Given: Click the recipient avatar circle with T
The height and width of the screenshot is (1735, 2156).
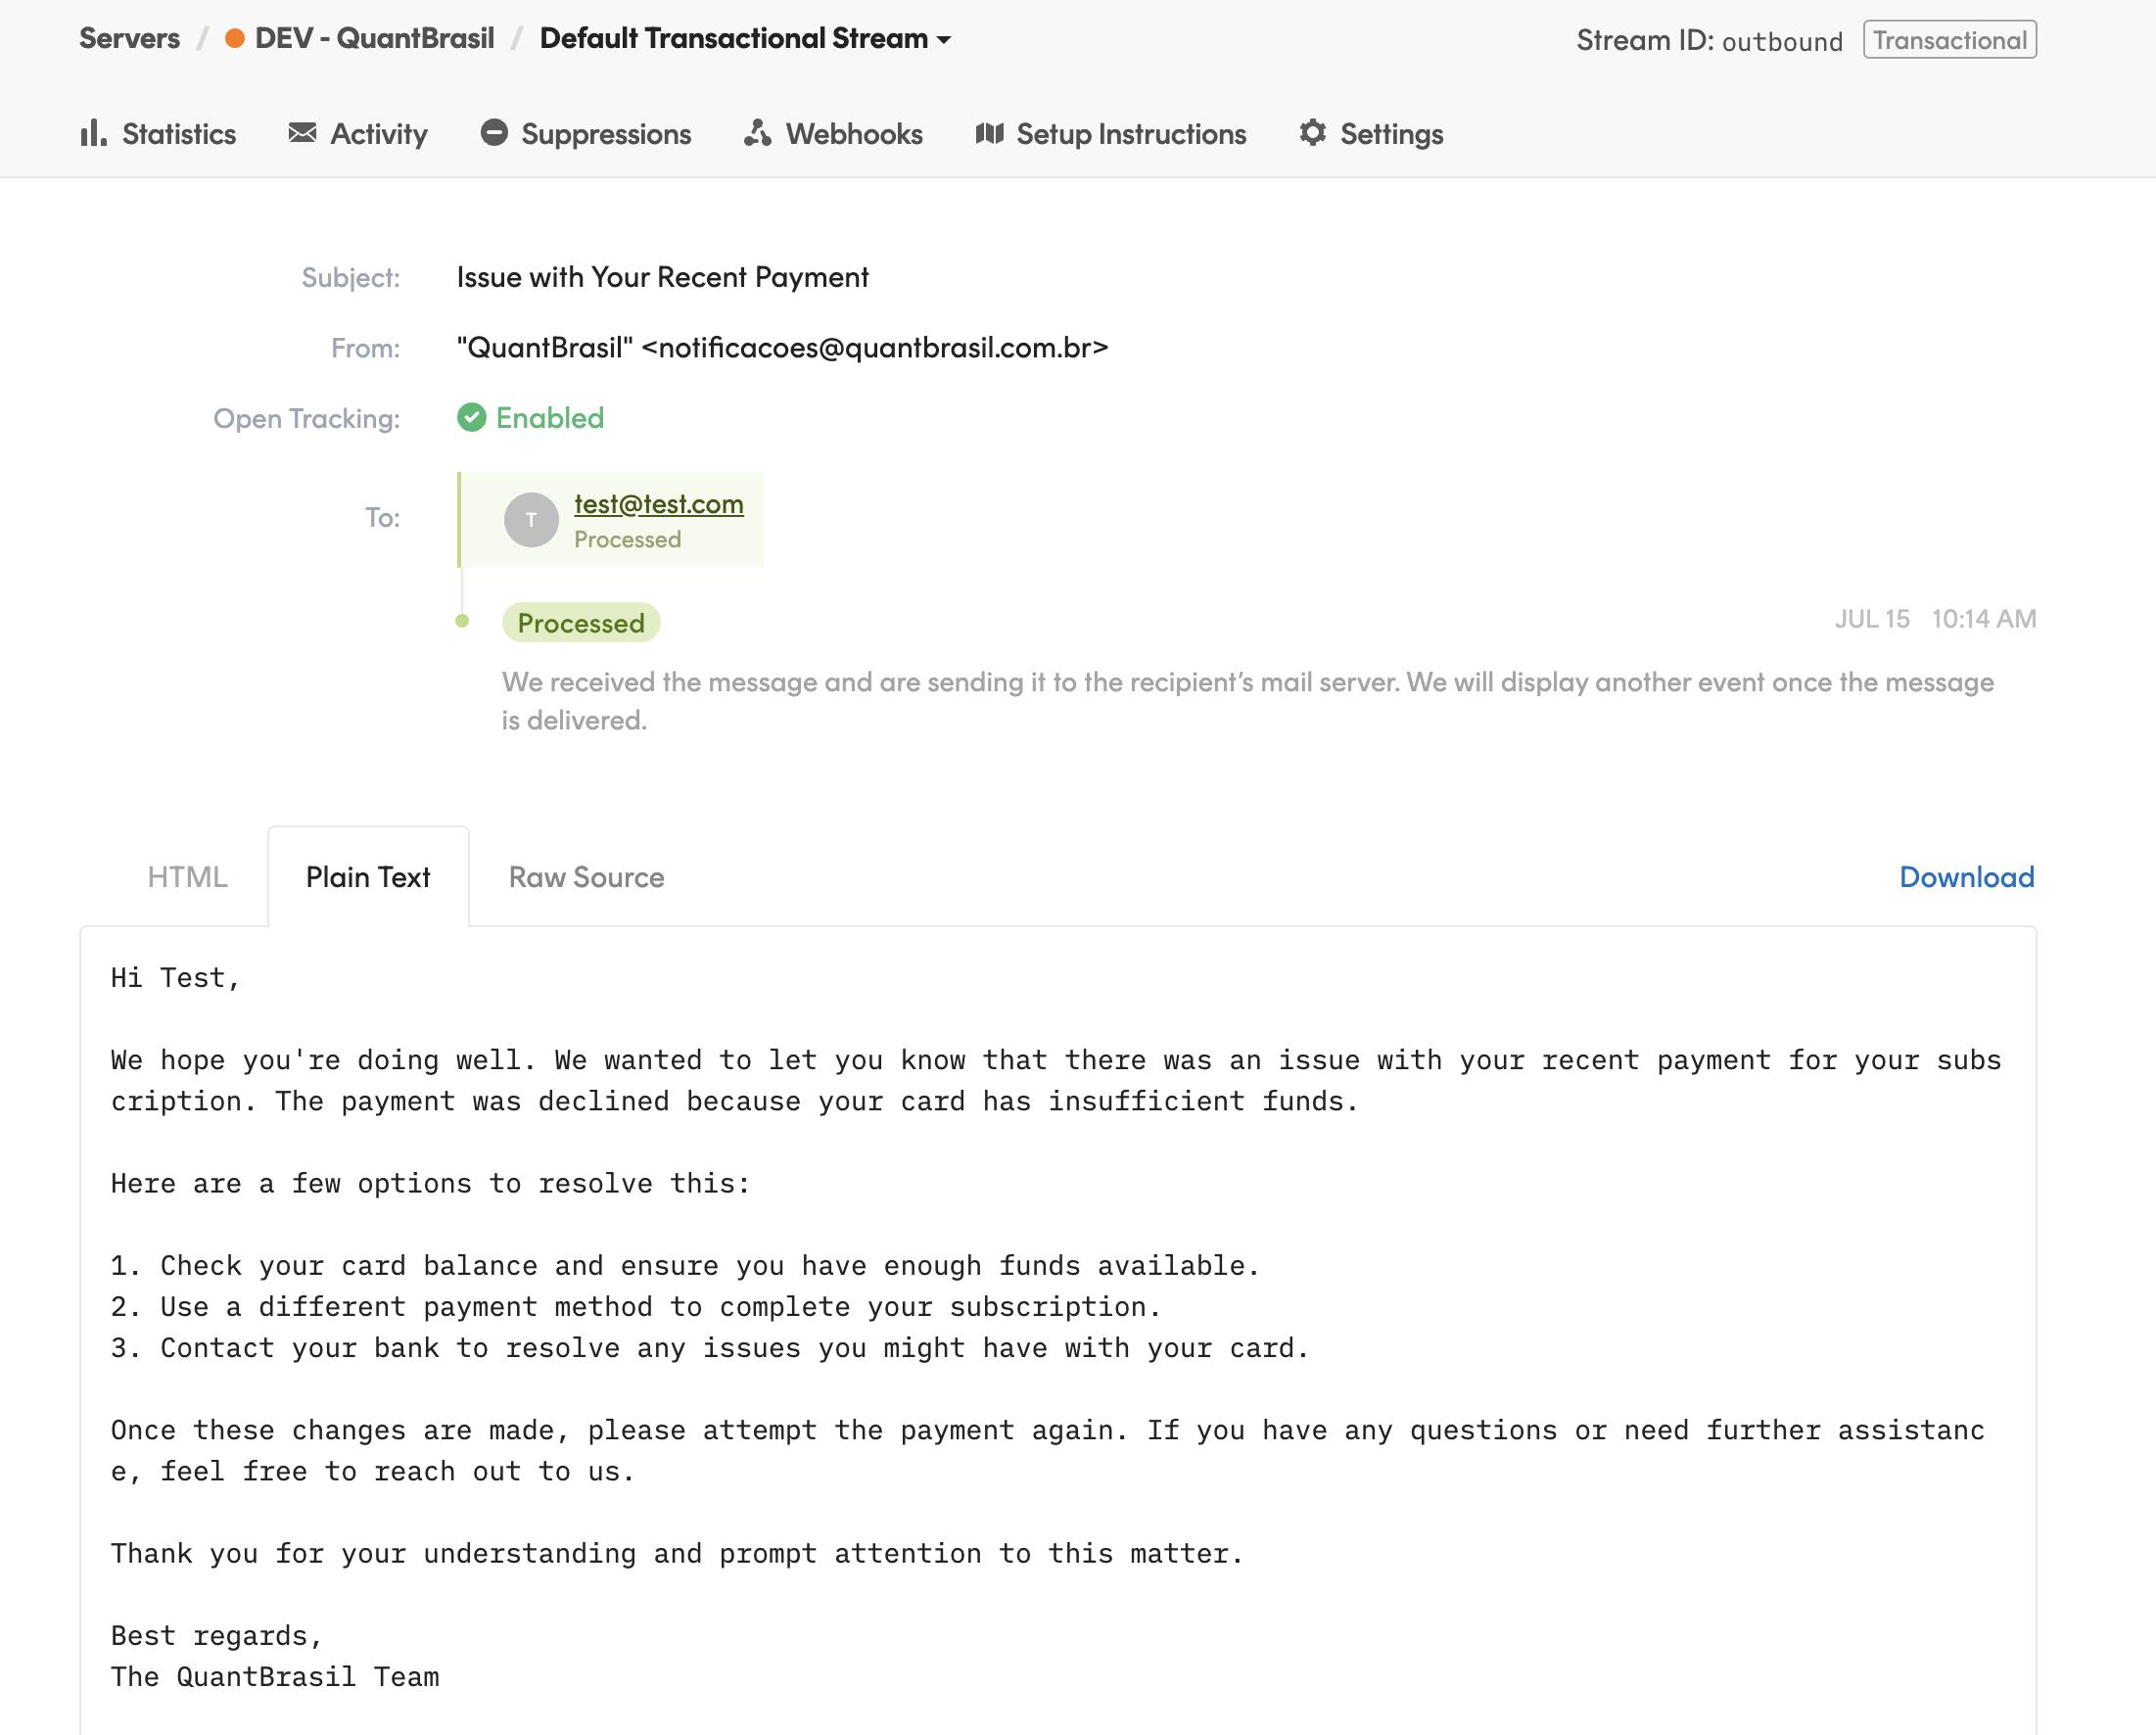Looking at the screenshot, I should 531,520.
